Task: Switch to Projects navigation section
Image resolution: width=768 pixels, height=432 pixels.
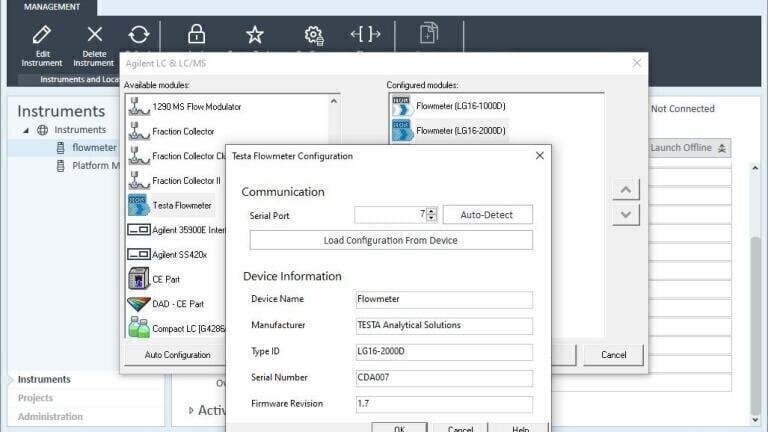Action: [x=35, y=398]
